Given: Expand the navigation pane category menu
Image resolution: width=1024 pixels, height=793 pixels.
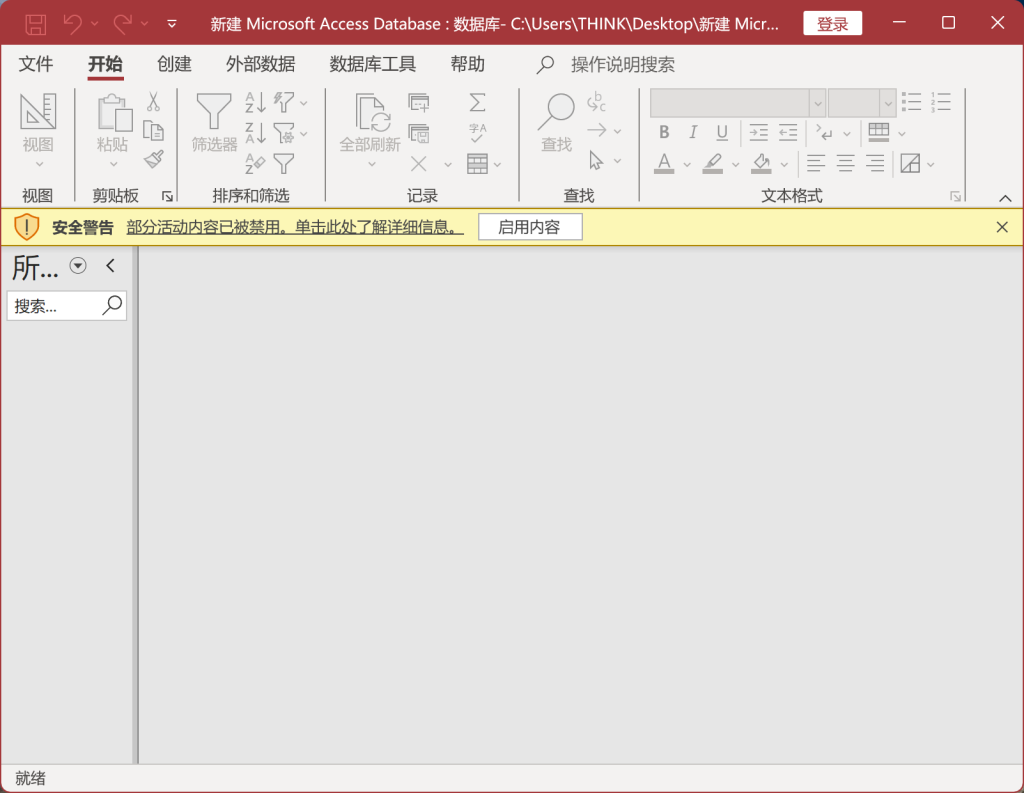Looking at the screenshot, I should [78, 266].
